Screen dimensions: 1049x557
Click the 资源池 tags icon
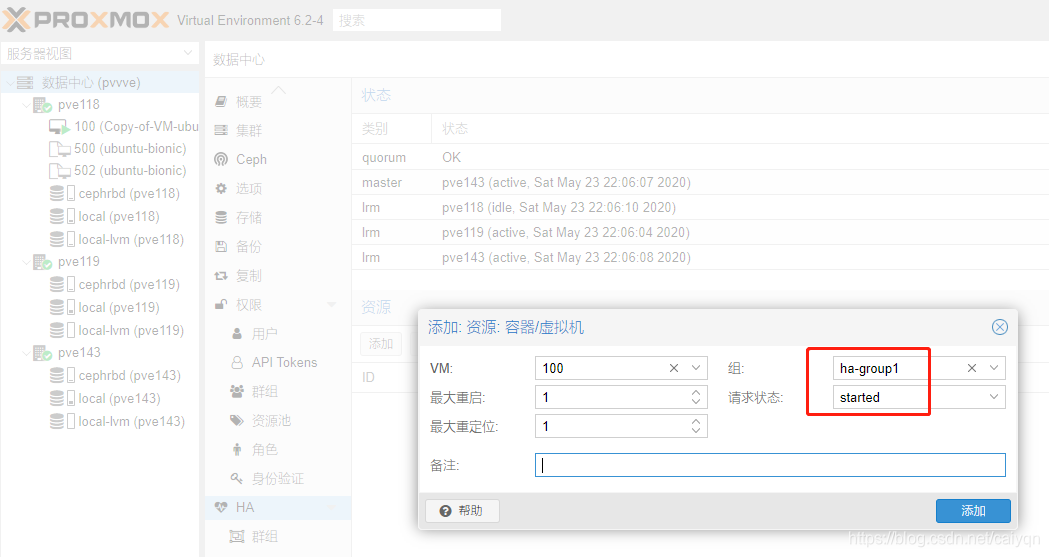tap(237, 421)
